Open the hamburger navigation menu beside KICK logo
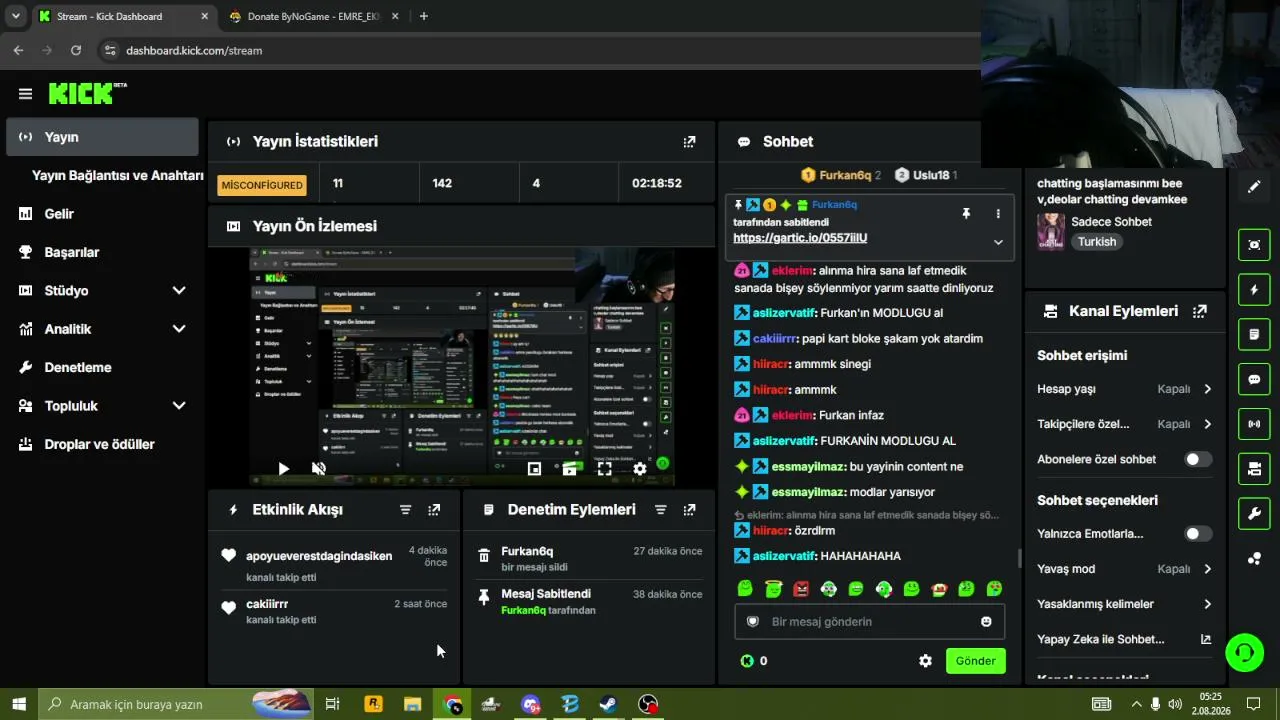Image resolution: width=1280 pixels, height=720 pixels. point(25,94)
